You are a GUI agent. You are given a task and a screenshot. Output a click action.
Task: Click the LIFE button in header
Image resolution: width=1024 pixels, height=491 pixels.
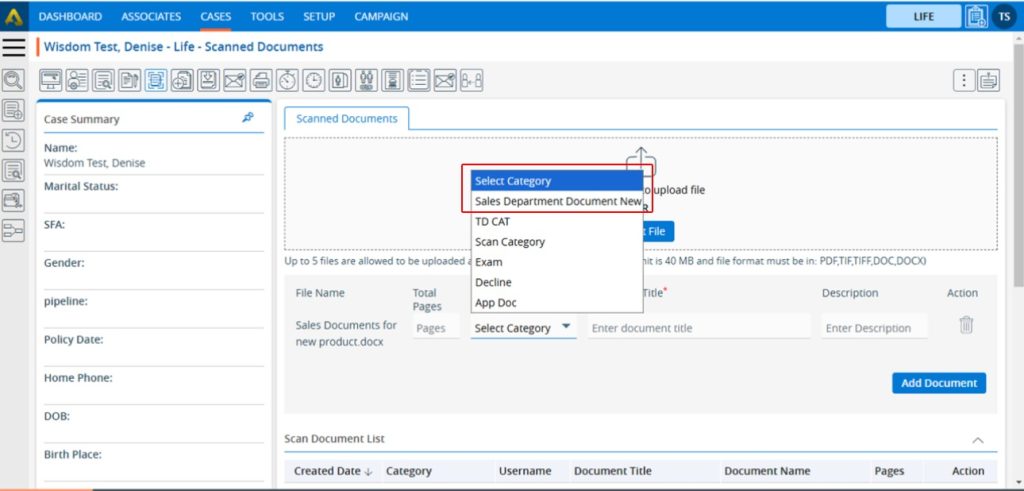922,16
